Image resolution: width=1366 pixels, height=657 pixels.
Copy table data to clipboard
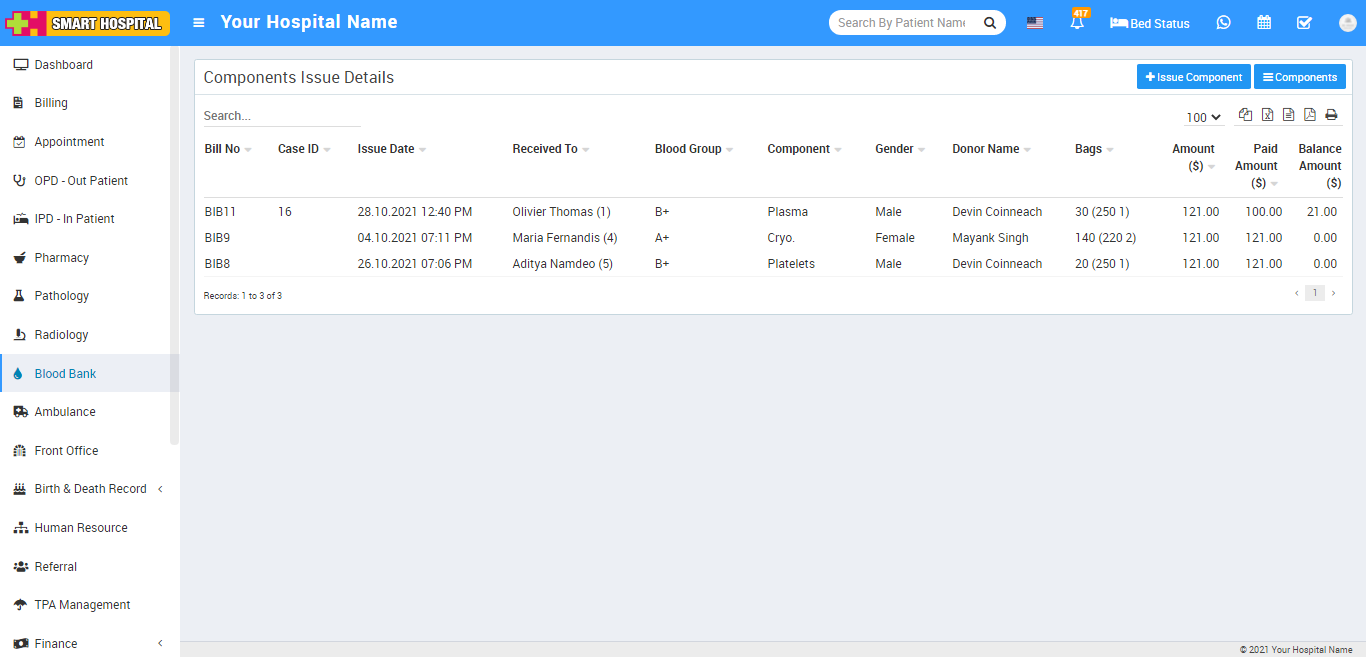coord(1245,115)
